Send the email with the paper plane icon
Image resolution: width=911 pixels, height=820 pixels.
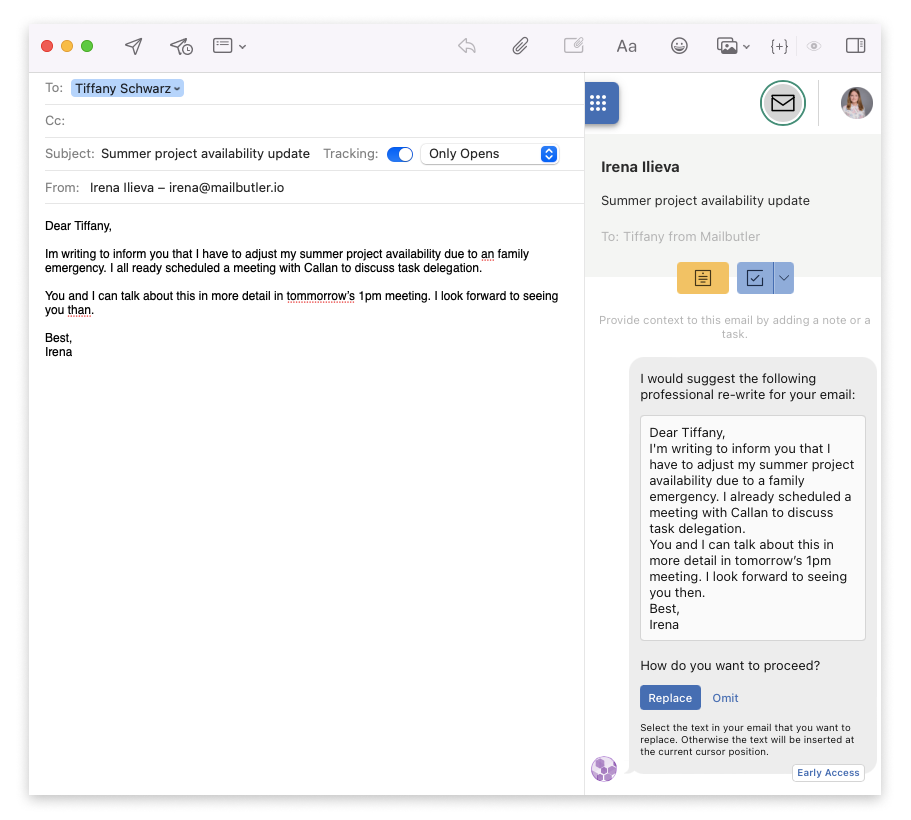click(134, 46)
